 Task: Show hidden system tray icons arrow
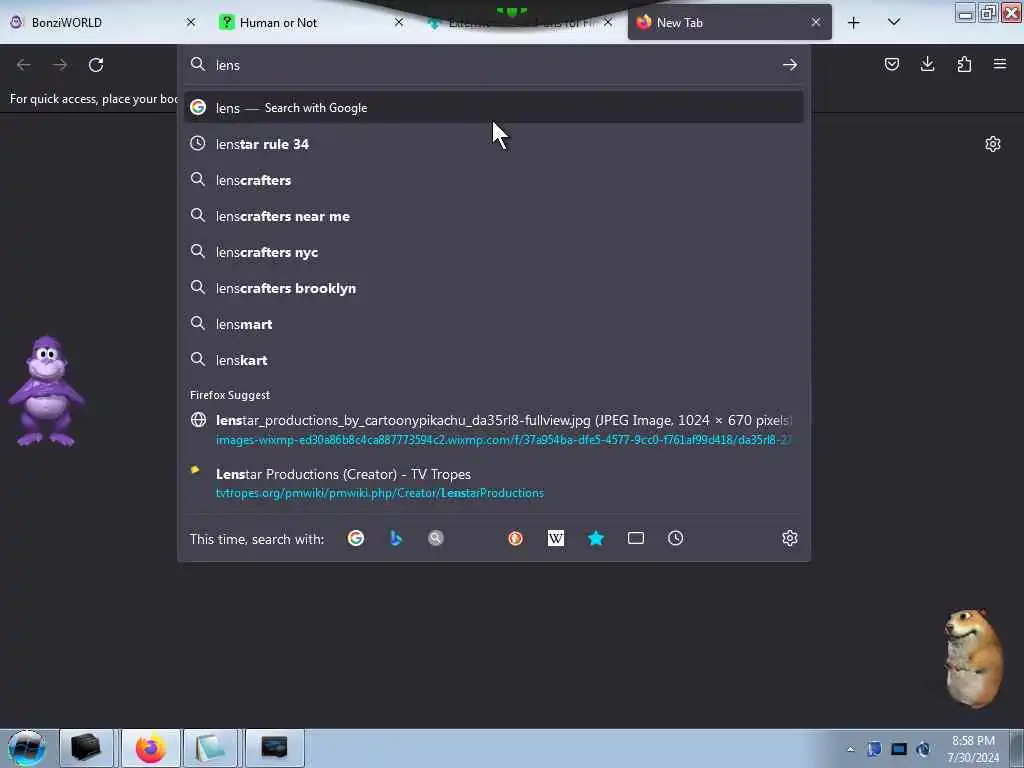pos(850,749)
